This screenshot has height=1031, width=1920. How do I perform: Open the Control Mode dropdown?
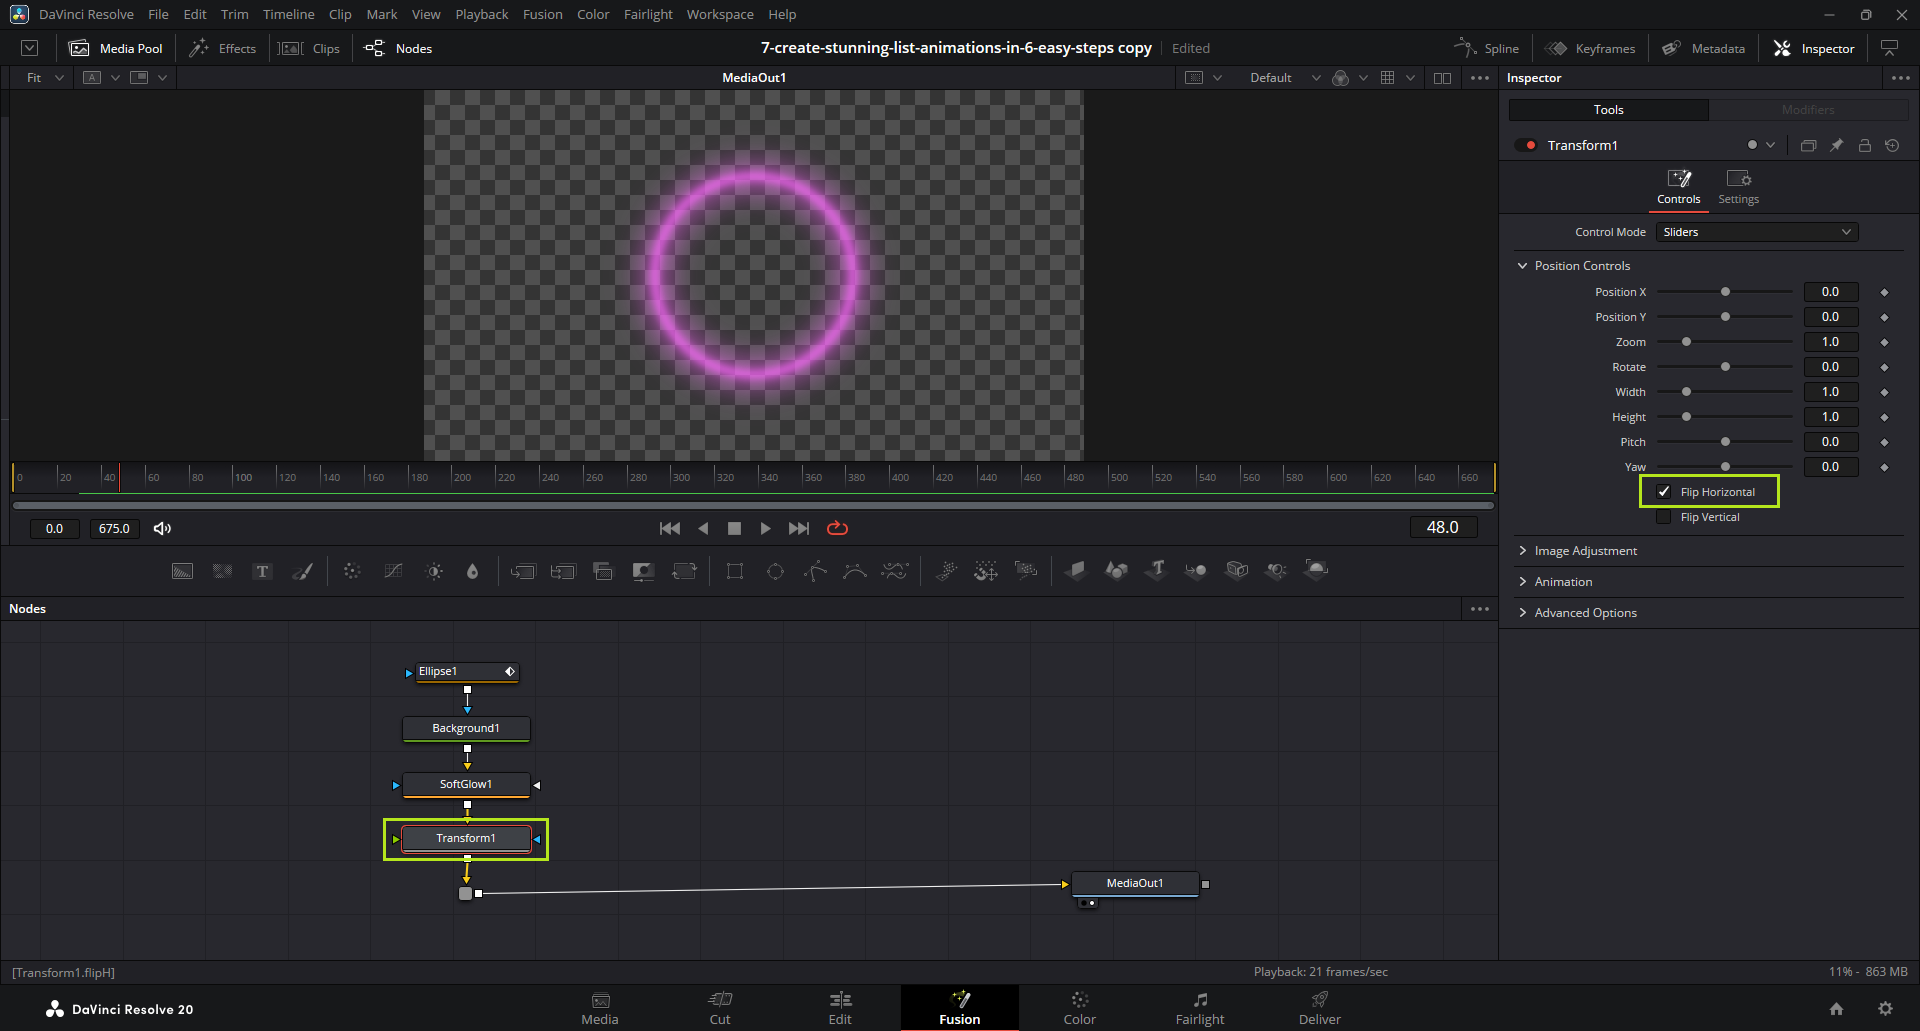(1756, 232)
